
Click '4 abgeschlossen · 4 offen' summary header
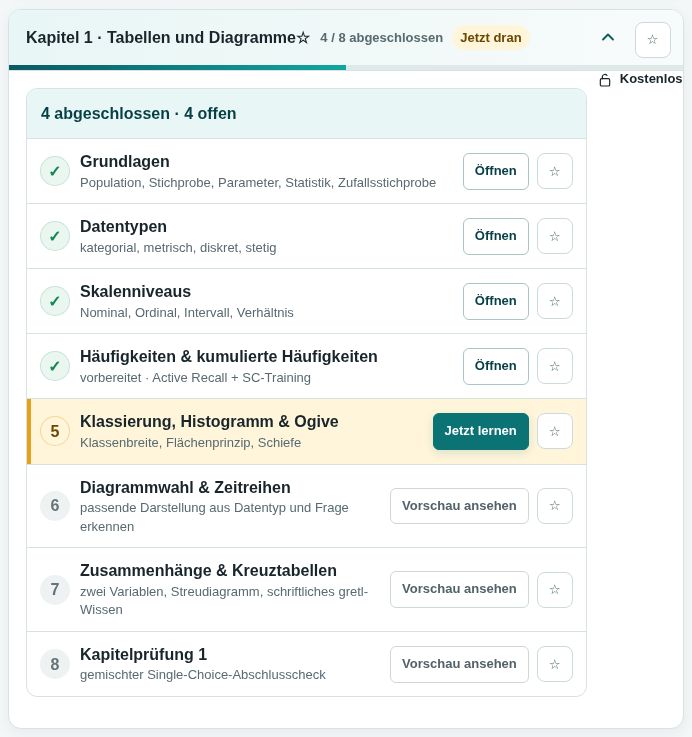(307, 114)
